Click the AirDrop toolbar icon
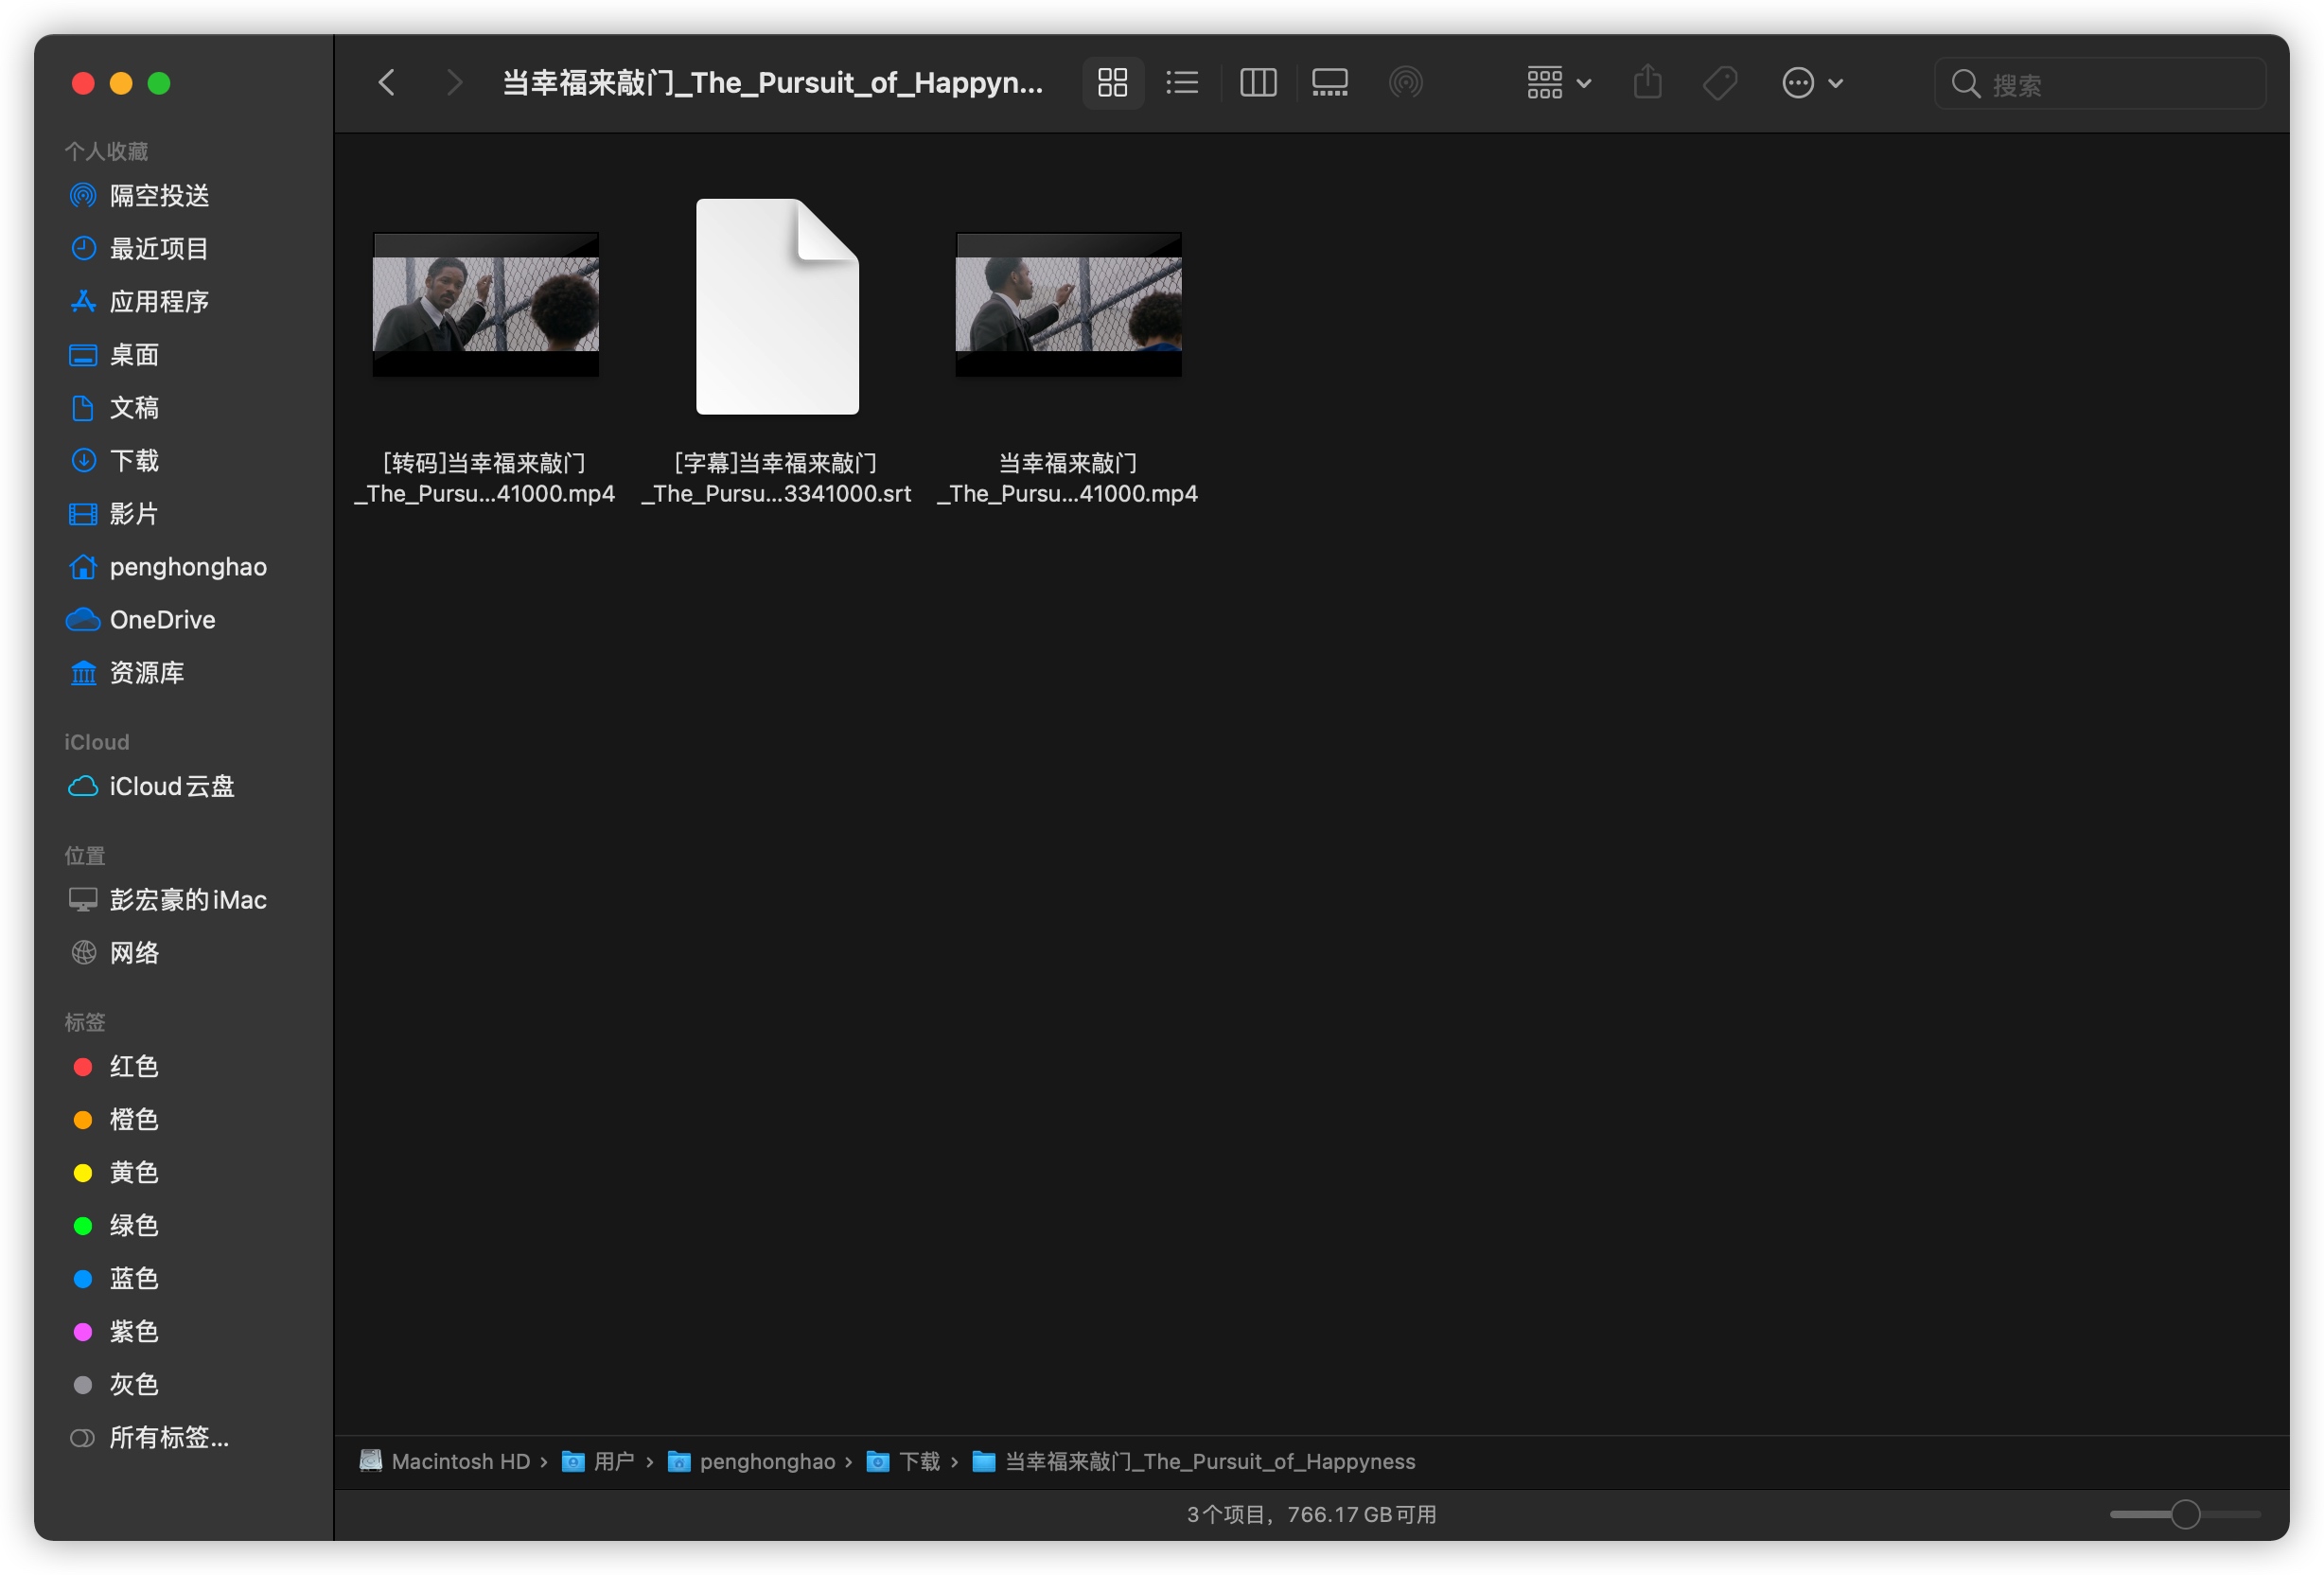 click(1405, 83)
